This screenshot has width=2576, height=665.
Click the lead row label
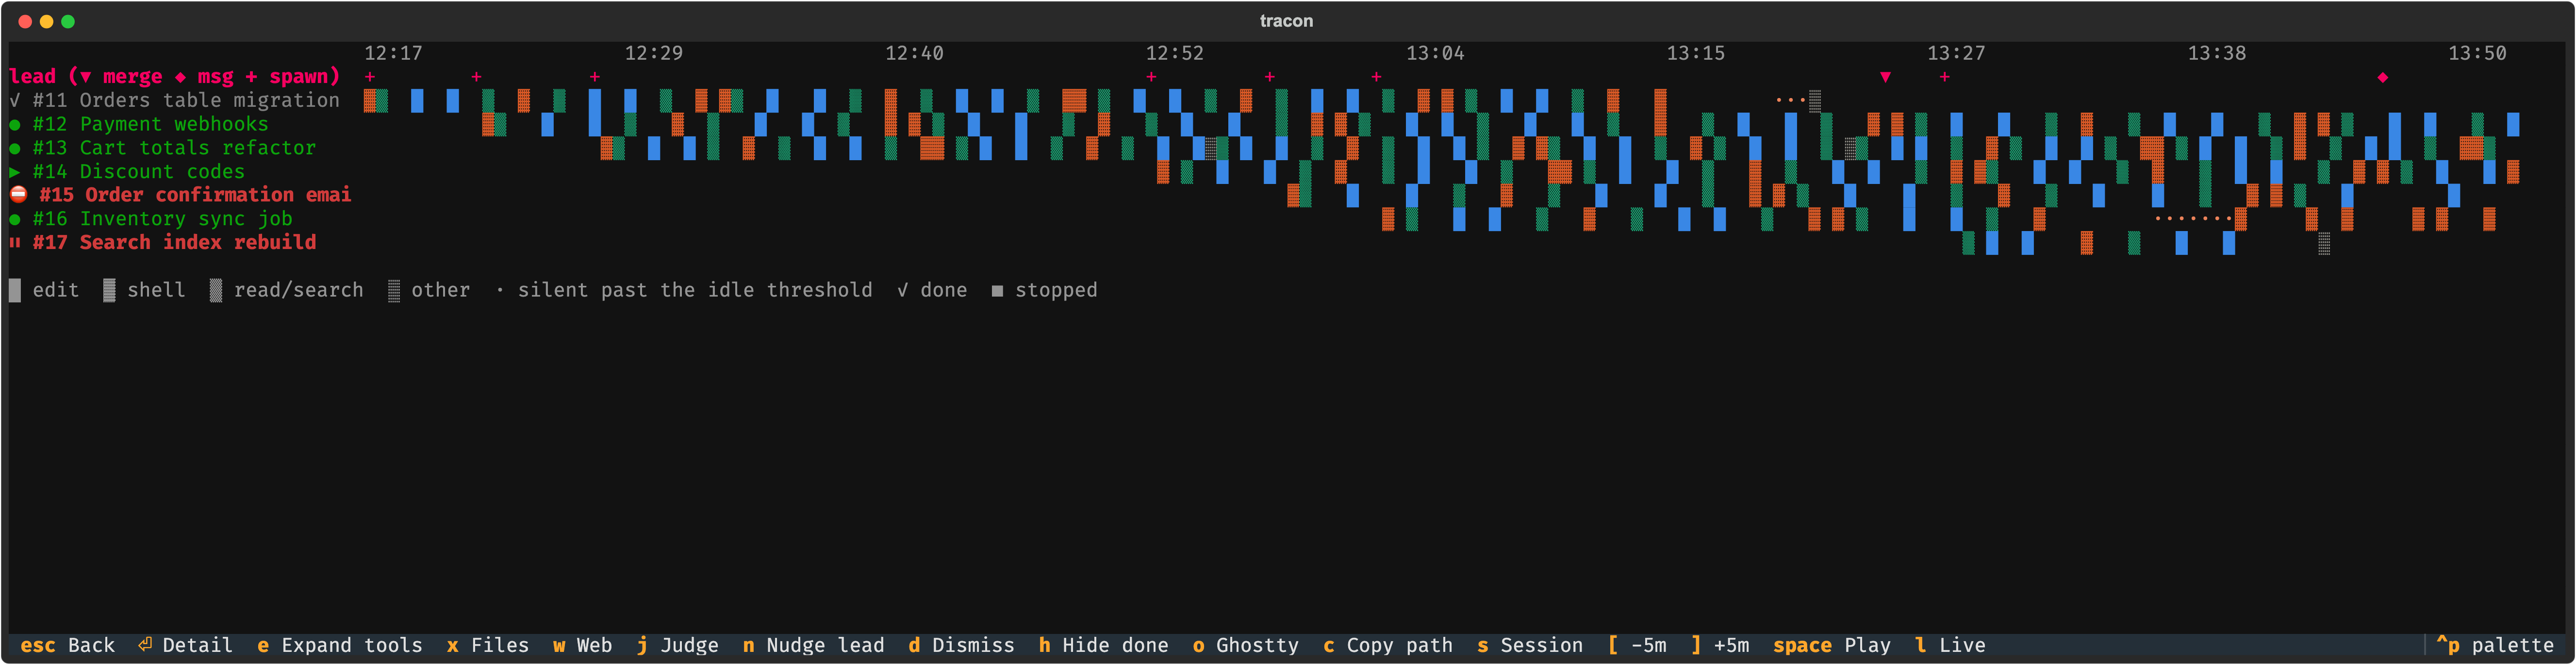pos(174,77)
